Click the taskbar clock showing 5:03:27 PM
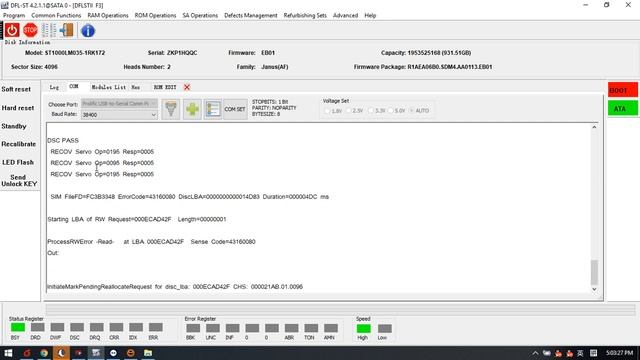This screenshot has width=640, height=360. (x=620, y=353)
